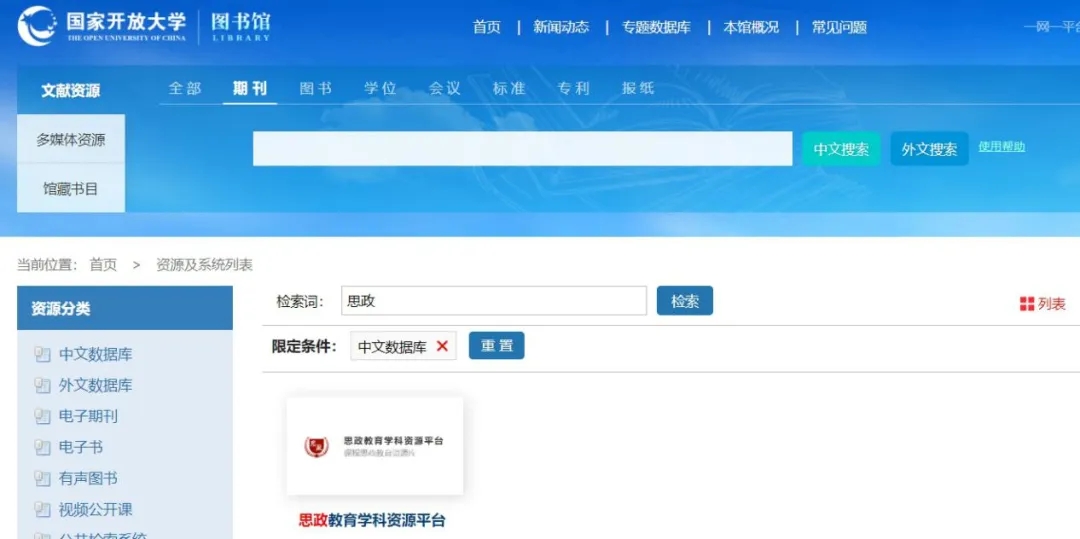Switch to 多媒体资源 side tab
The width and height of the screenshot is (1080, 539).
click(x=71, y=140)
